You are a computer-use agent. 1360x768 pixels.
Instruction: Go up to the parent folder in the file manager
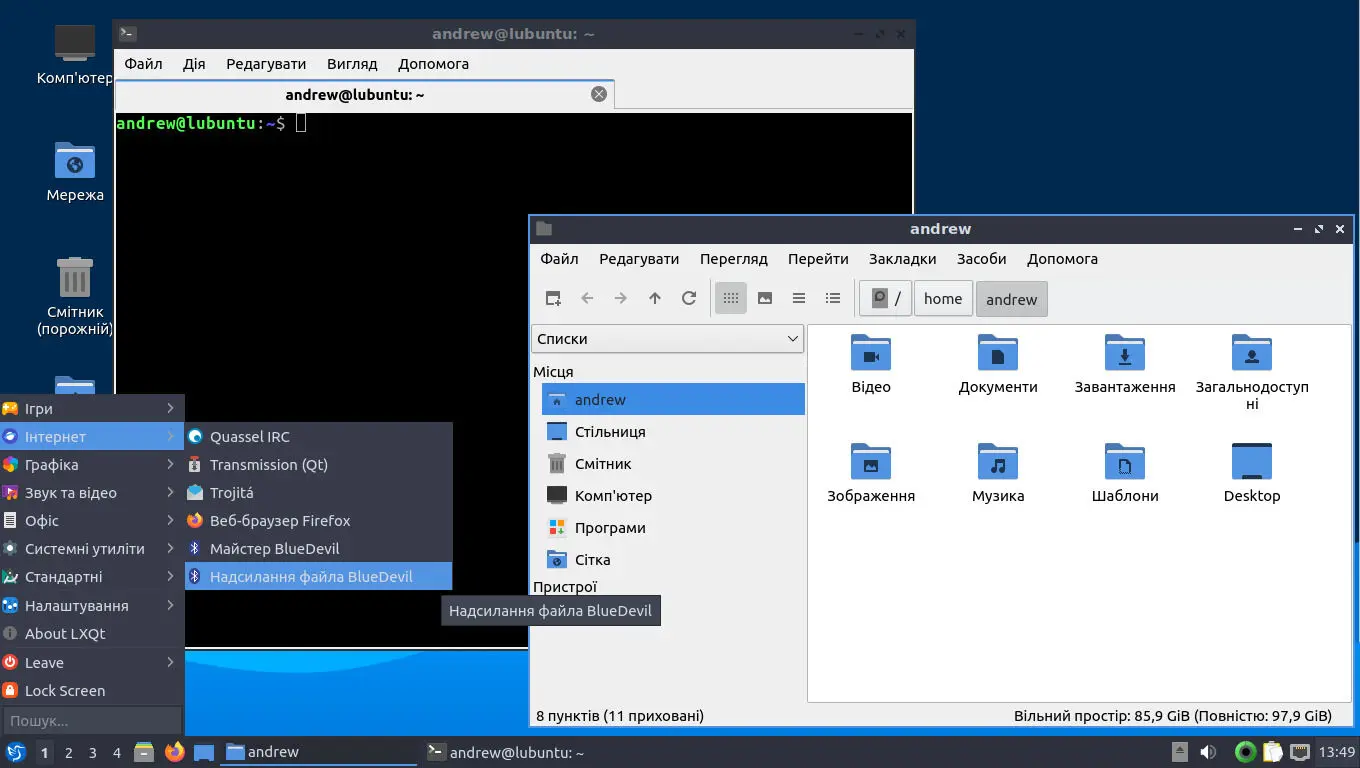point(655,298)
